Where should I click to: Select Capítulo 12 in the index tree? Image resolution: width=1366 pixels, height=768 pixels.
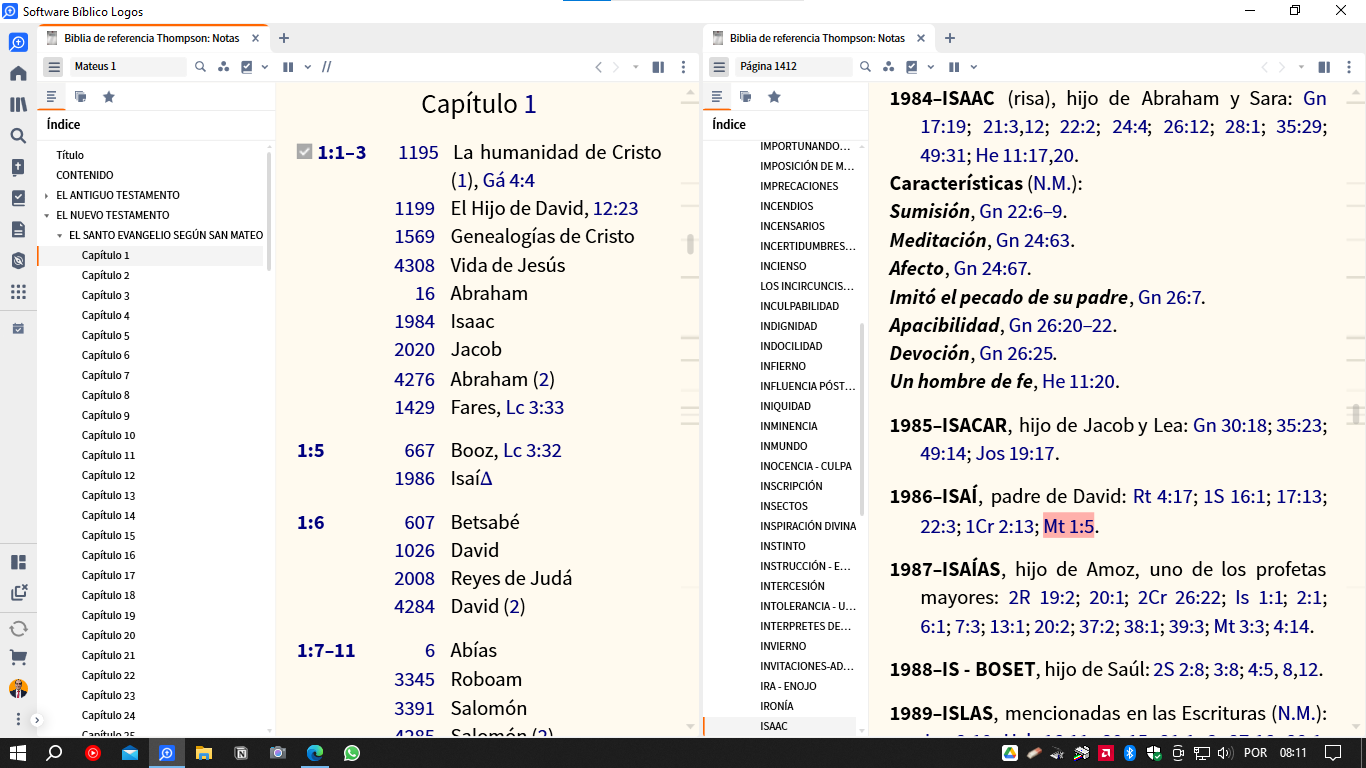click(109, 475)
